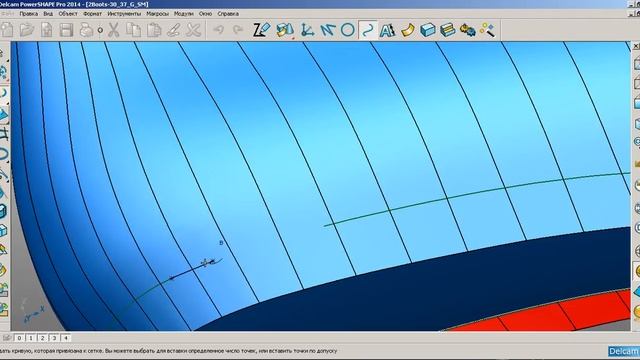Image resolution: width=640 pixels, height=360 pixels.
Task: Select level button 4
Action: (x=65, y=338)
